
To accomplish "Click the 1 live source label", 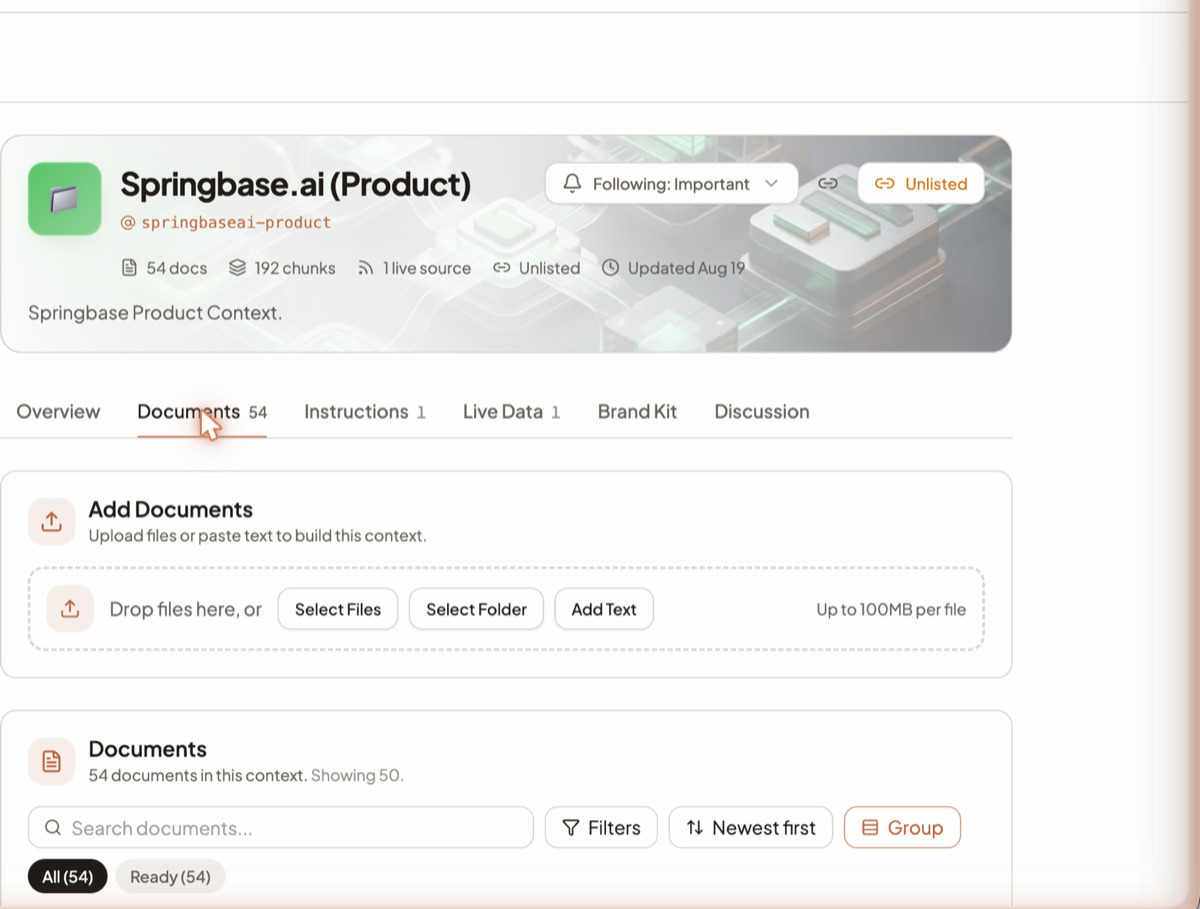I will pyautogui.click(x=427, y=268).
